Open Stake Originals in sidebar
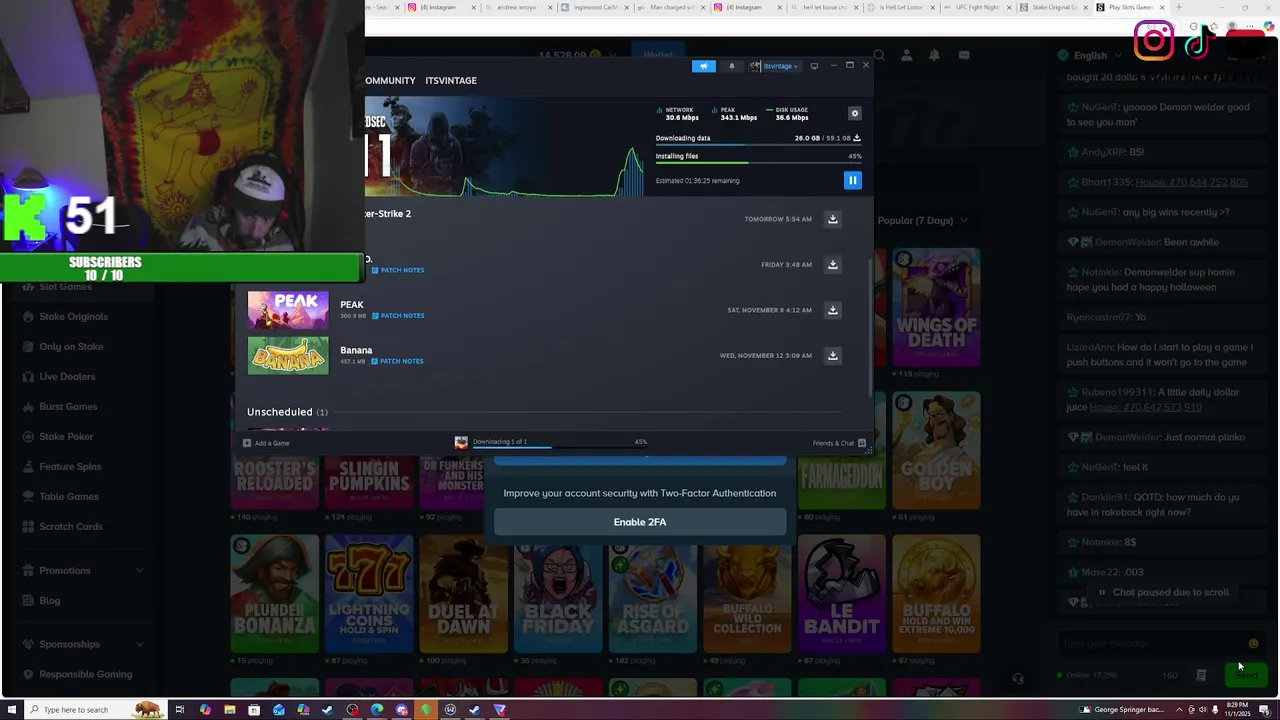Image resolution: width=1280 pixels, height=720 pixels. tap(73, 317)
